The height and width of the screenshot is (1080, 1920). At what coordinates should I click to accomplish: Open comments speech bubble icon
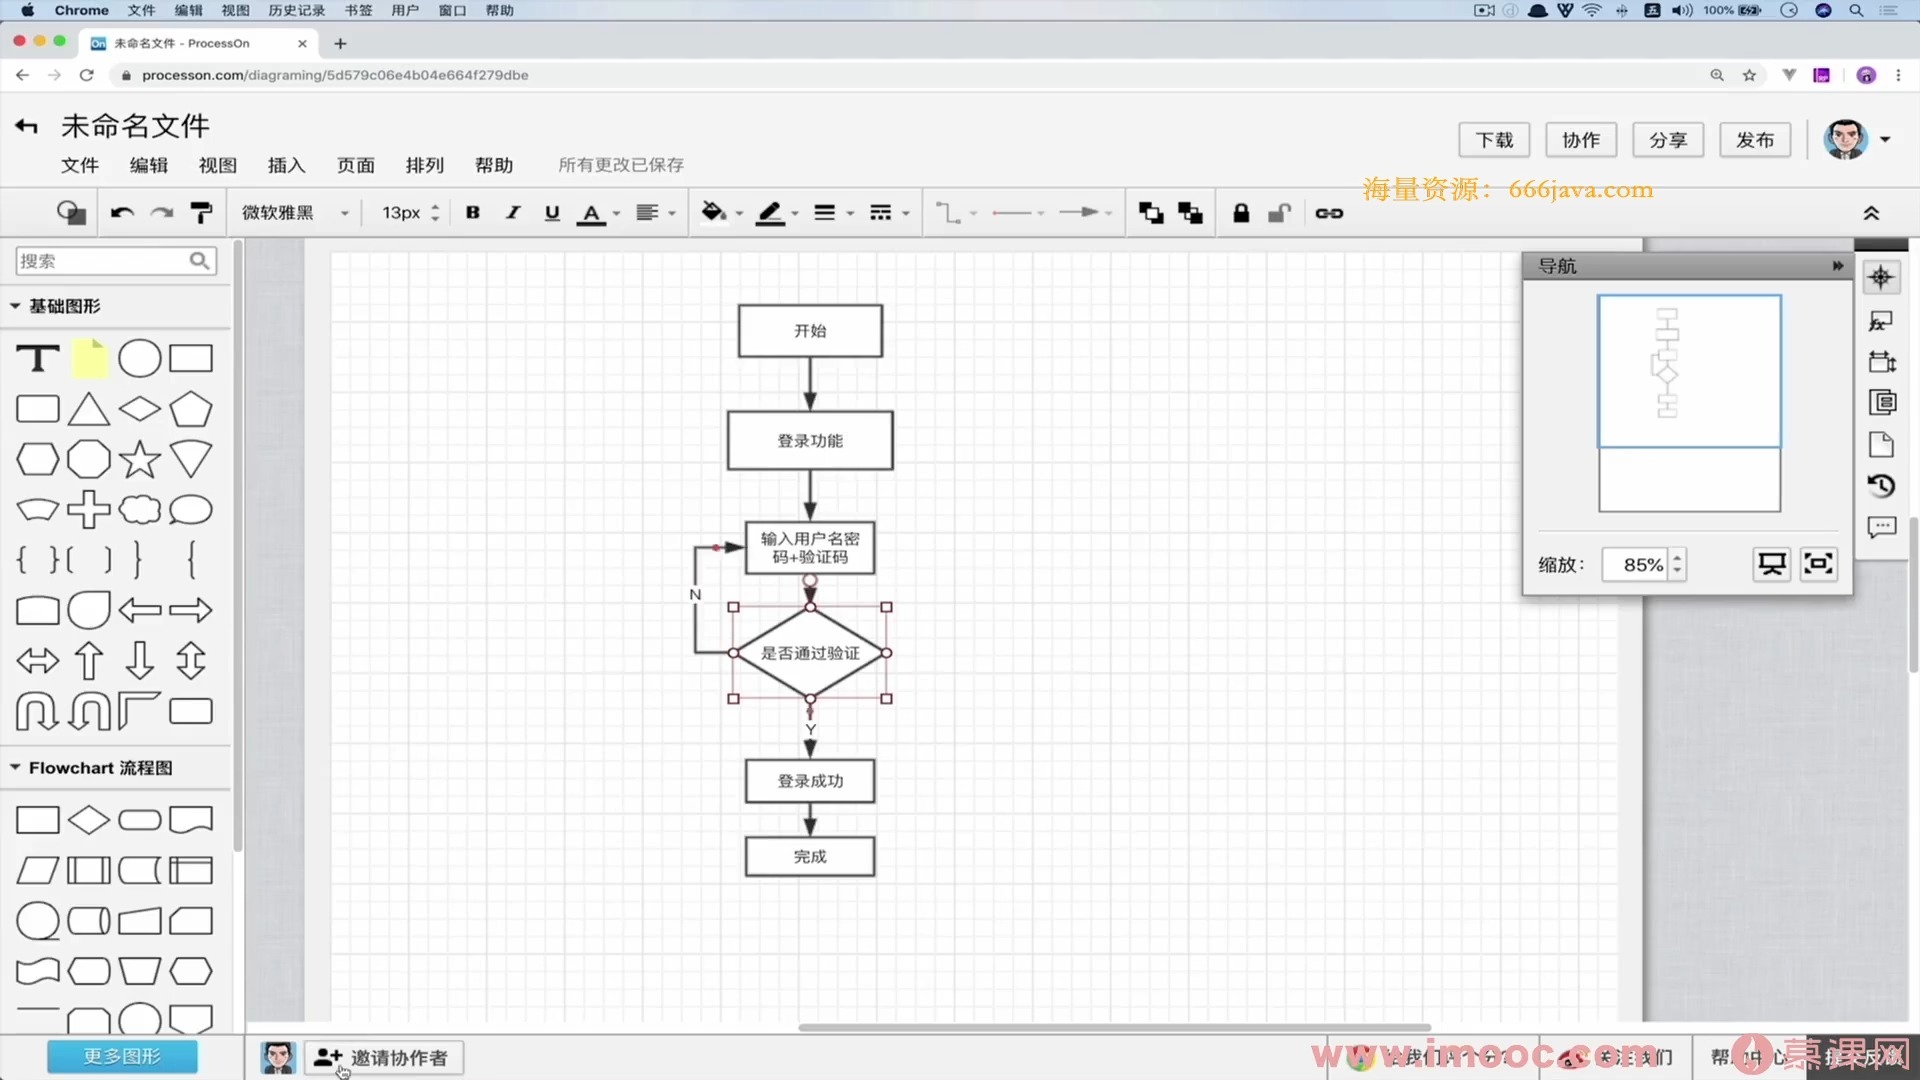click(x=1881, y=527)
